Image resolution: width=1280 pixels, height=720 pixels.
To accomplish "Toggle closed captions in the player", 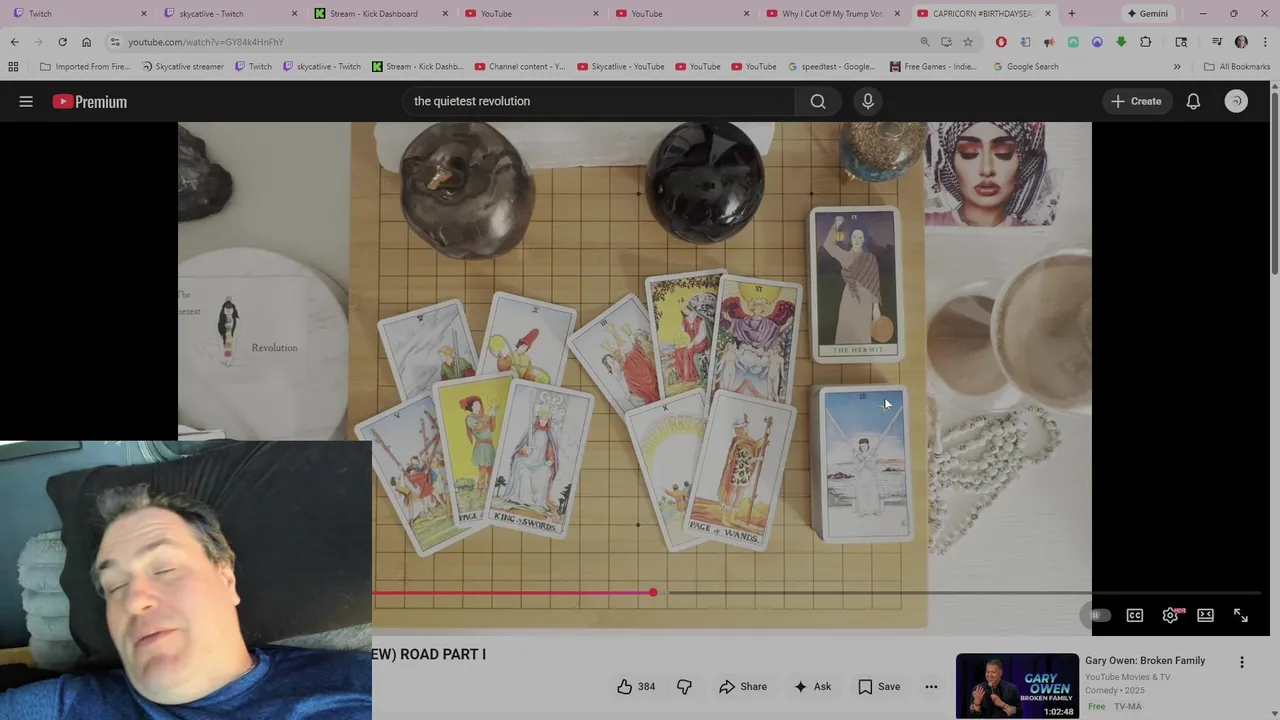I will [1135, 615].
